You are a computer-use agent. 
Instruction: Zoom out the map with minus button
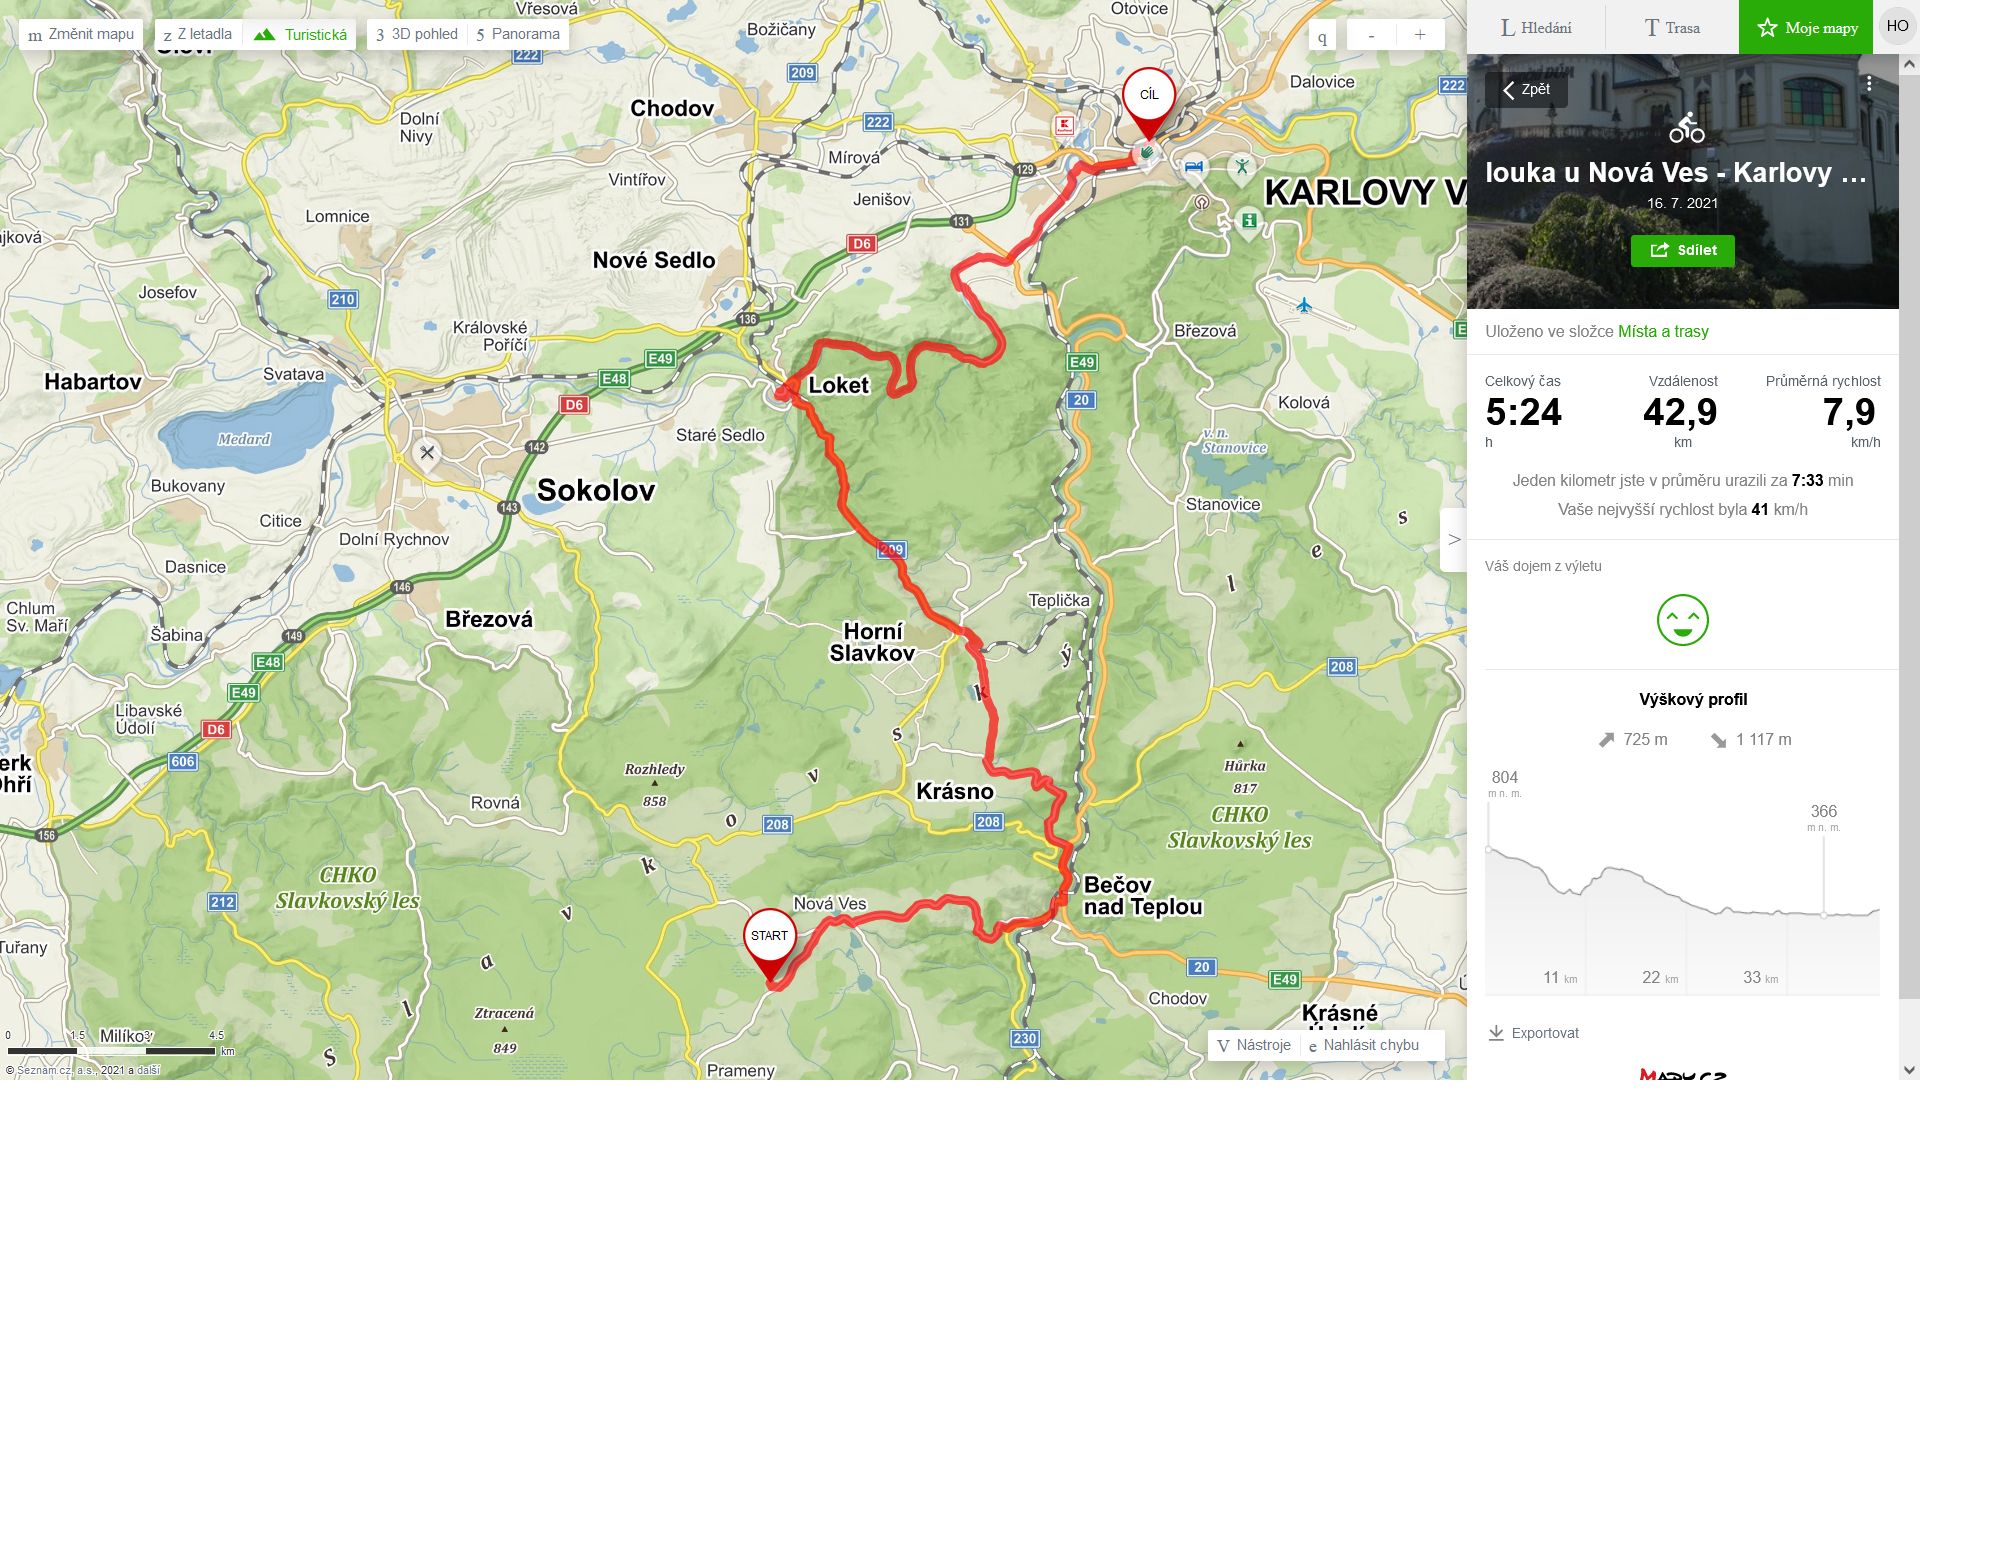tap(1371, 35)
